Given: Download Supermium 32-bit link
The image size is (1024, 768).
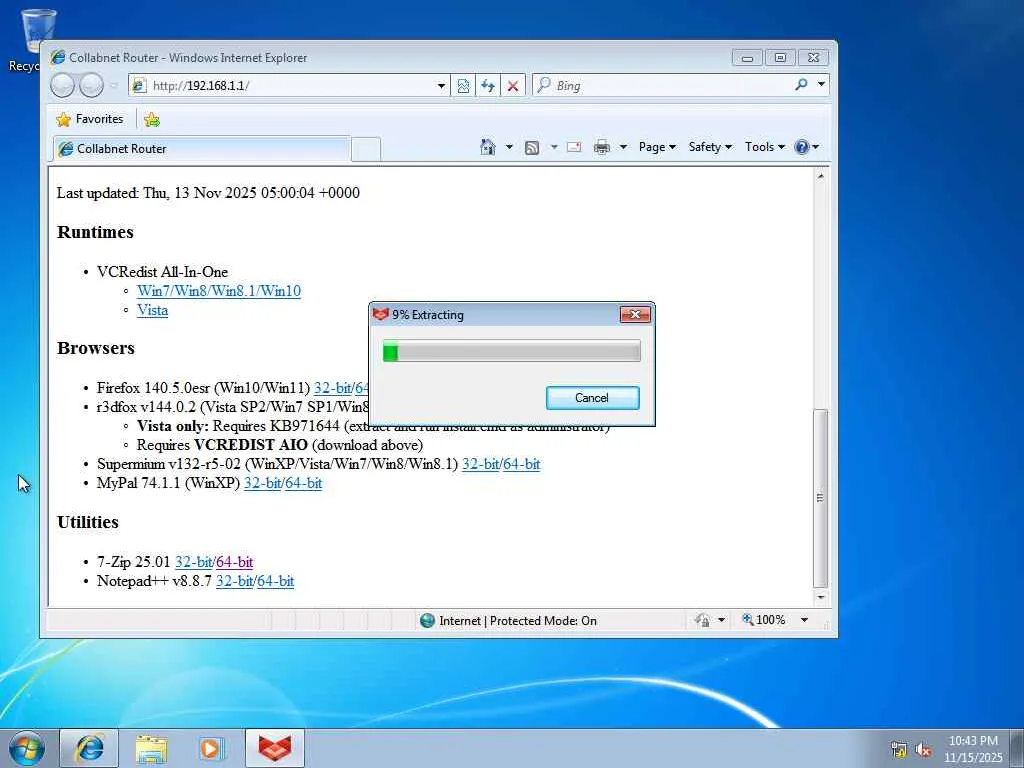Looking at the screenshot, I should pos(480,464).
